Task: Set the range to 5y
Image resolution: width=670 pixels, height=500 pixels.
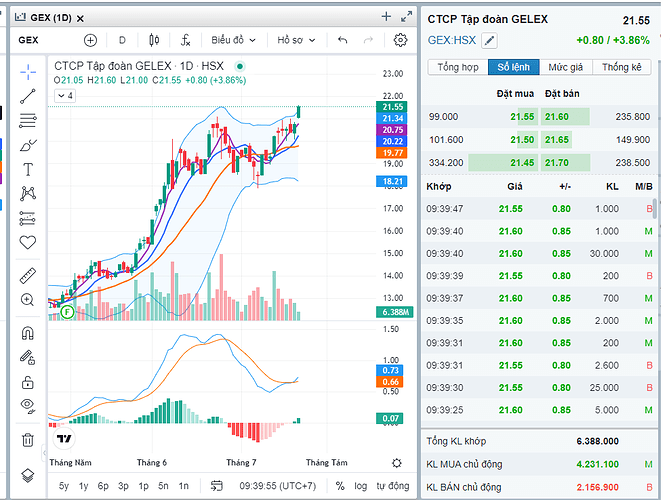Action: pos(64,486)
